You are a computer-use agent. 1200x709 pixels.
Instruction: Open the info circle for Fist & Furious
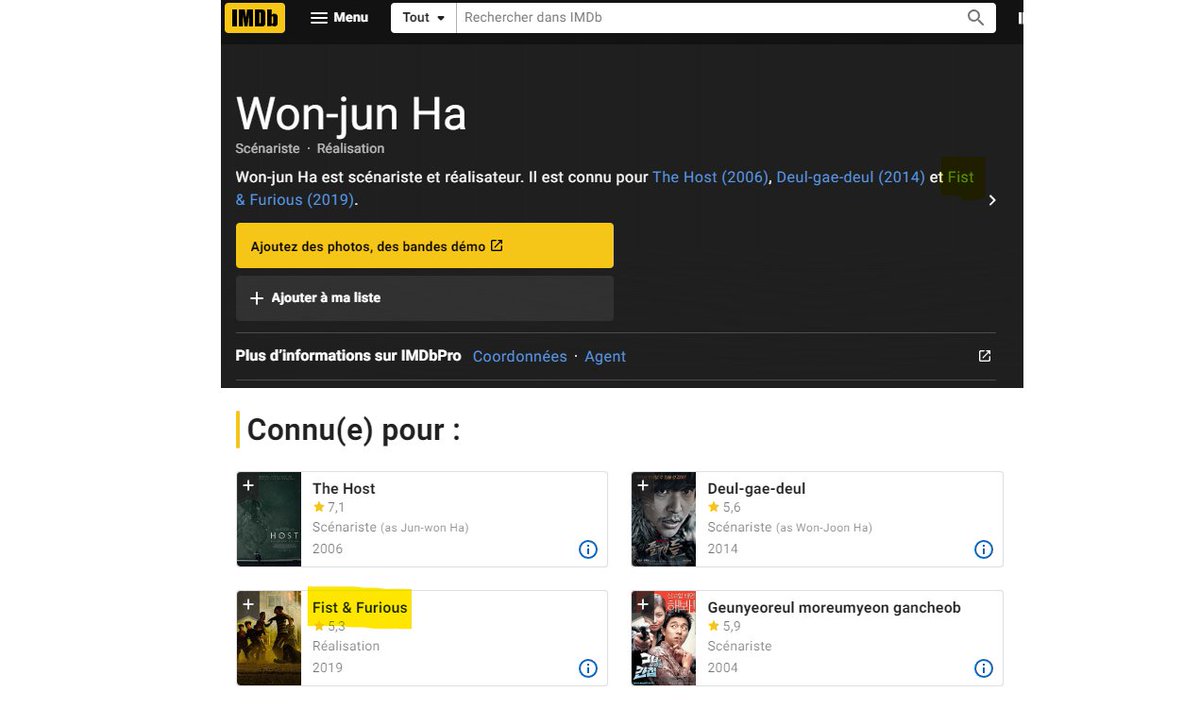(588, 668)
